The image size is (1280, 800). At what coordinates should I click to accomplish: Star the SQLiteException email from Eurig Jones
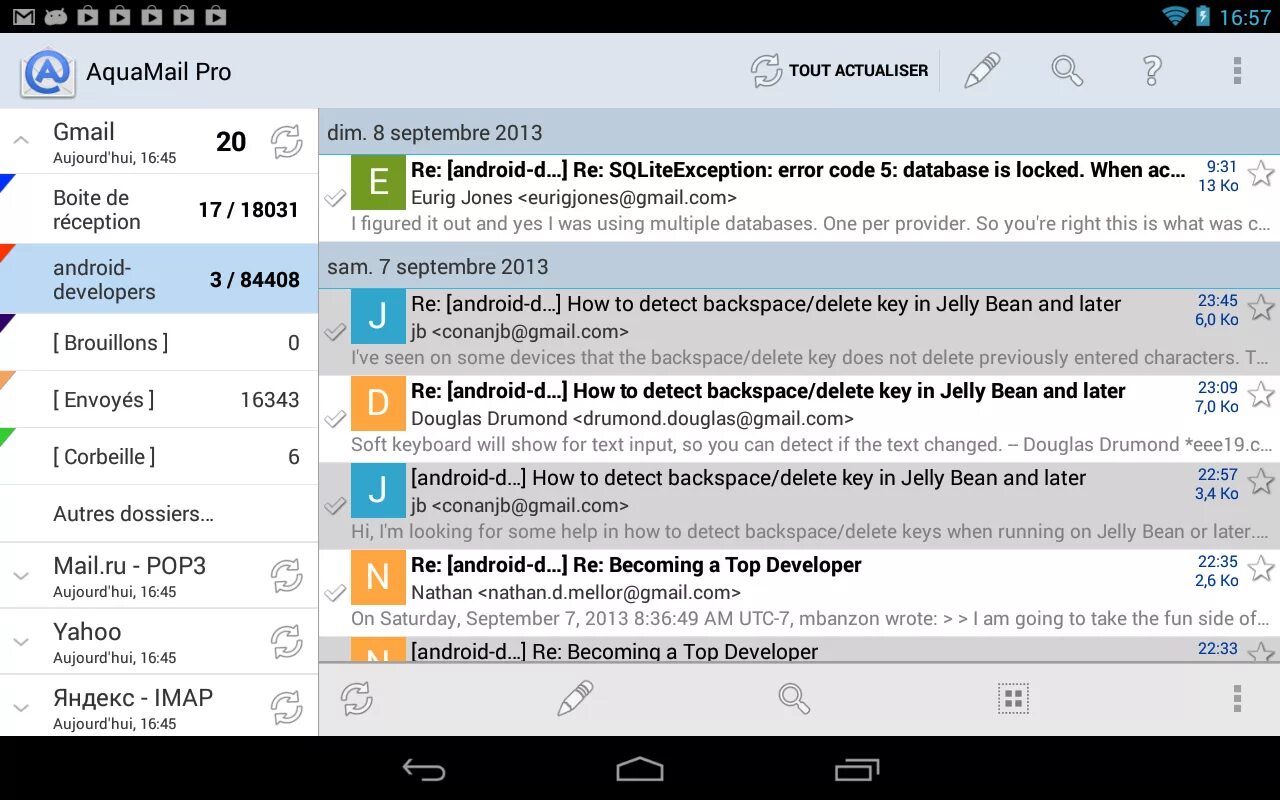pos(1262,173)
